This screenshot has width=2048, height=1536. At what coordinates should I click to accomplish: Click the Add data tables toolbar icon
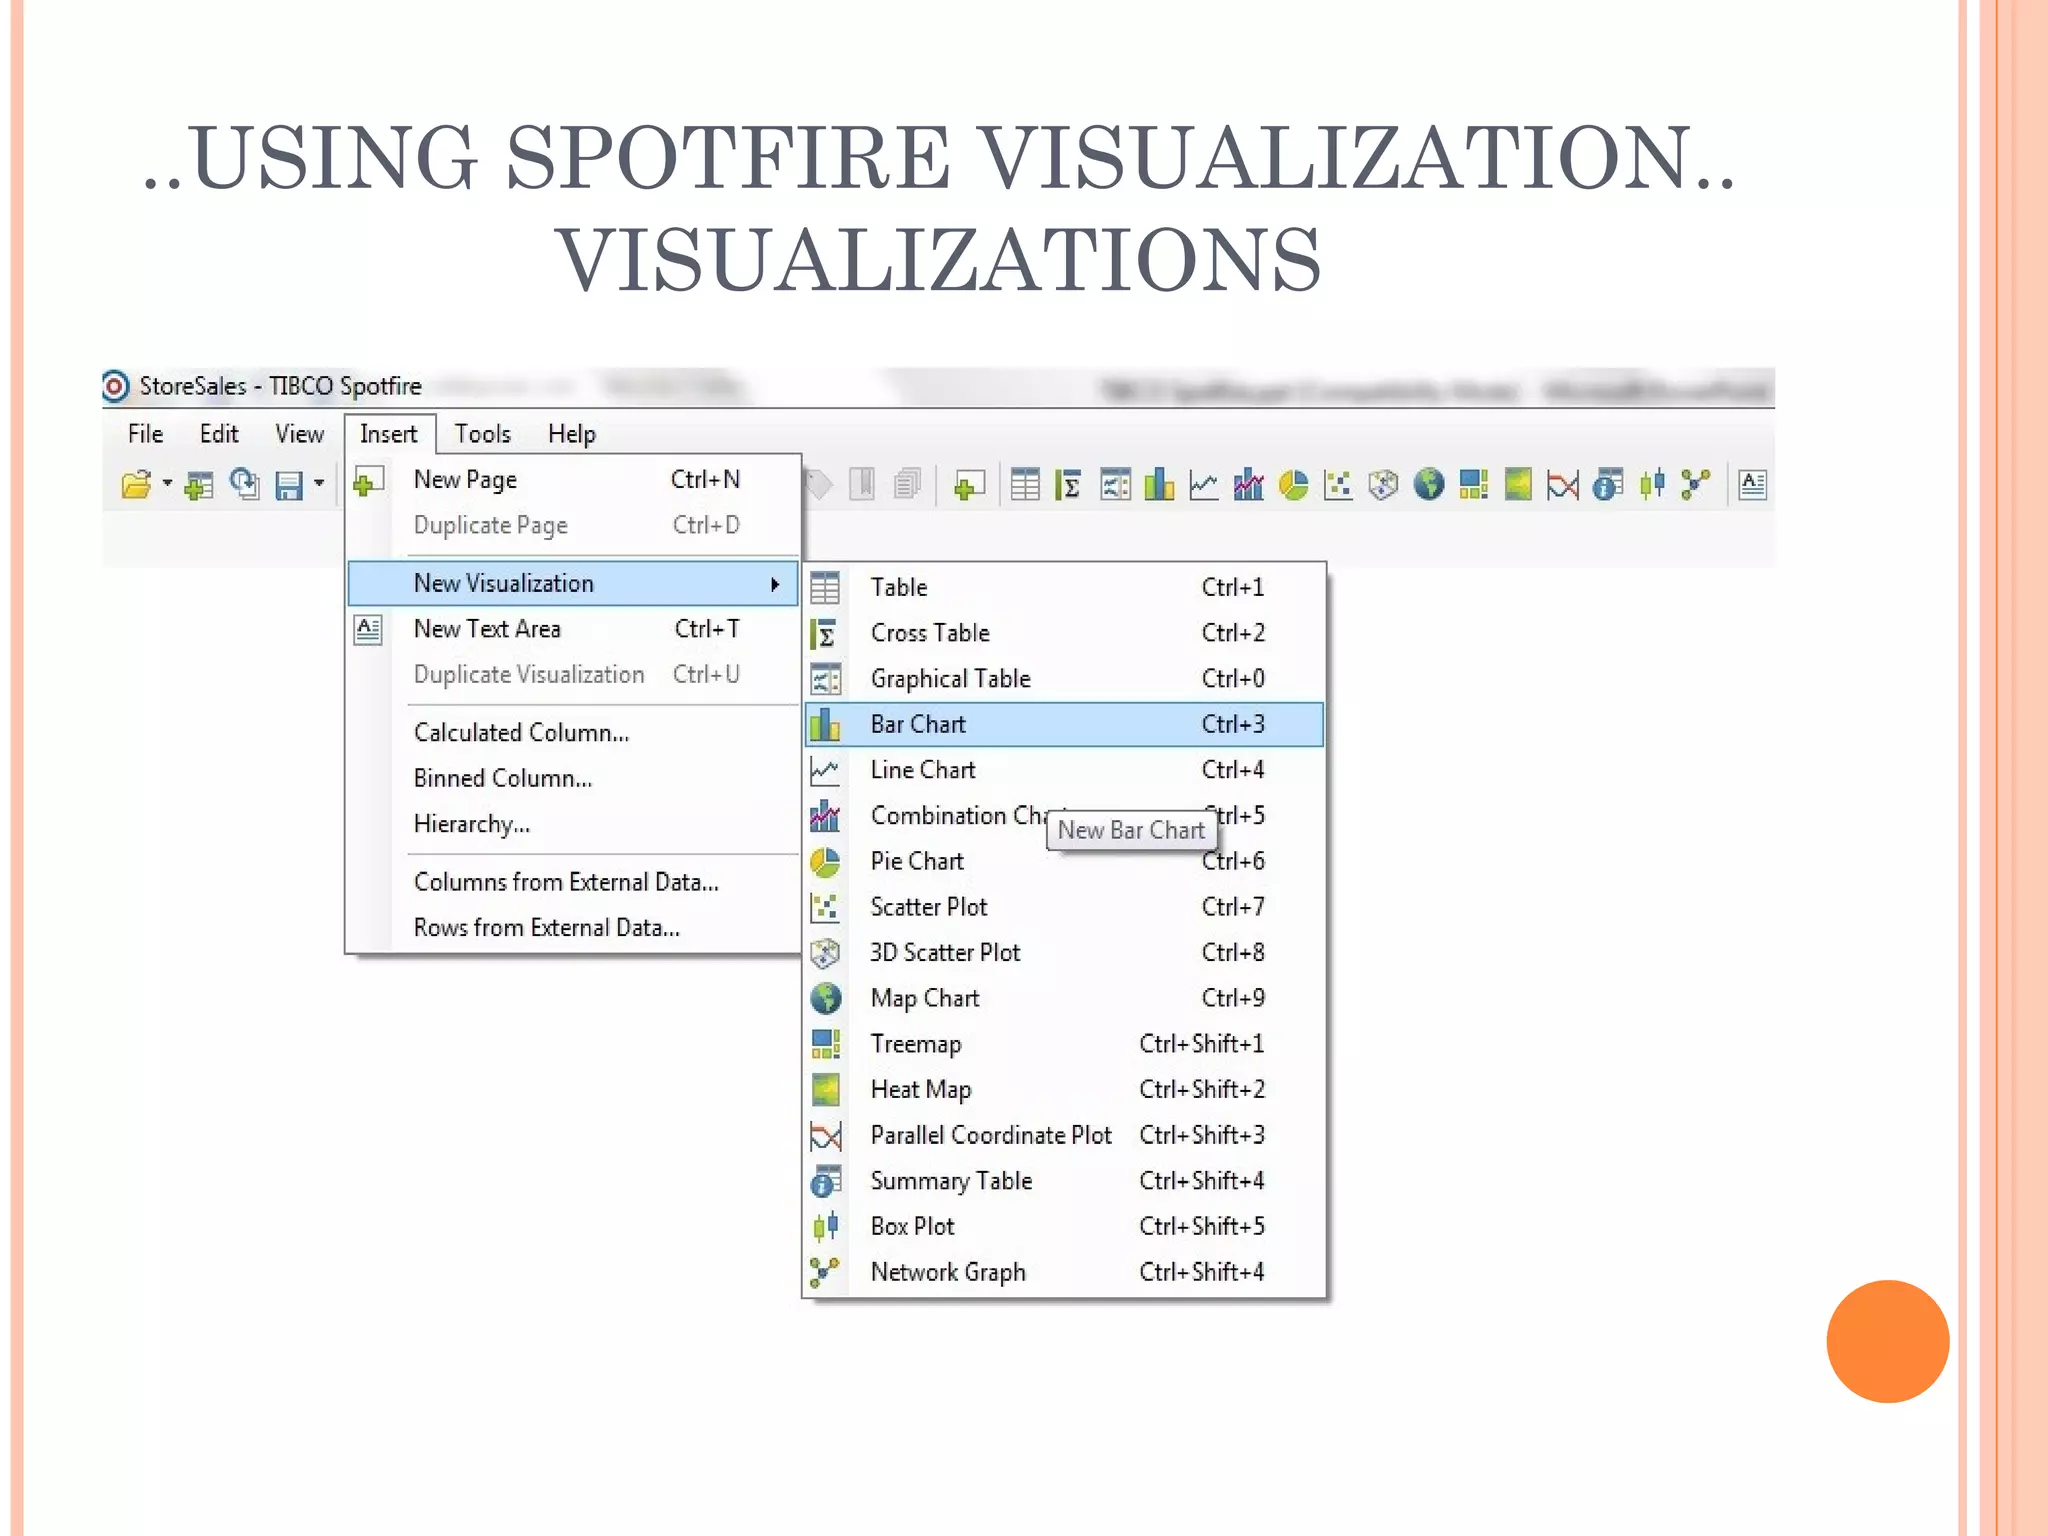(x=199, y=485)
